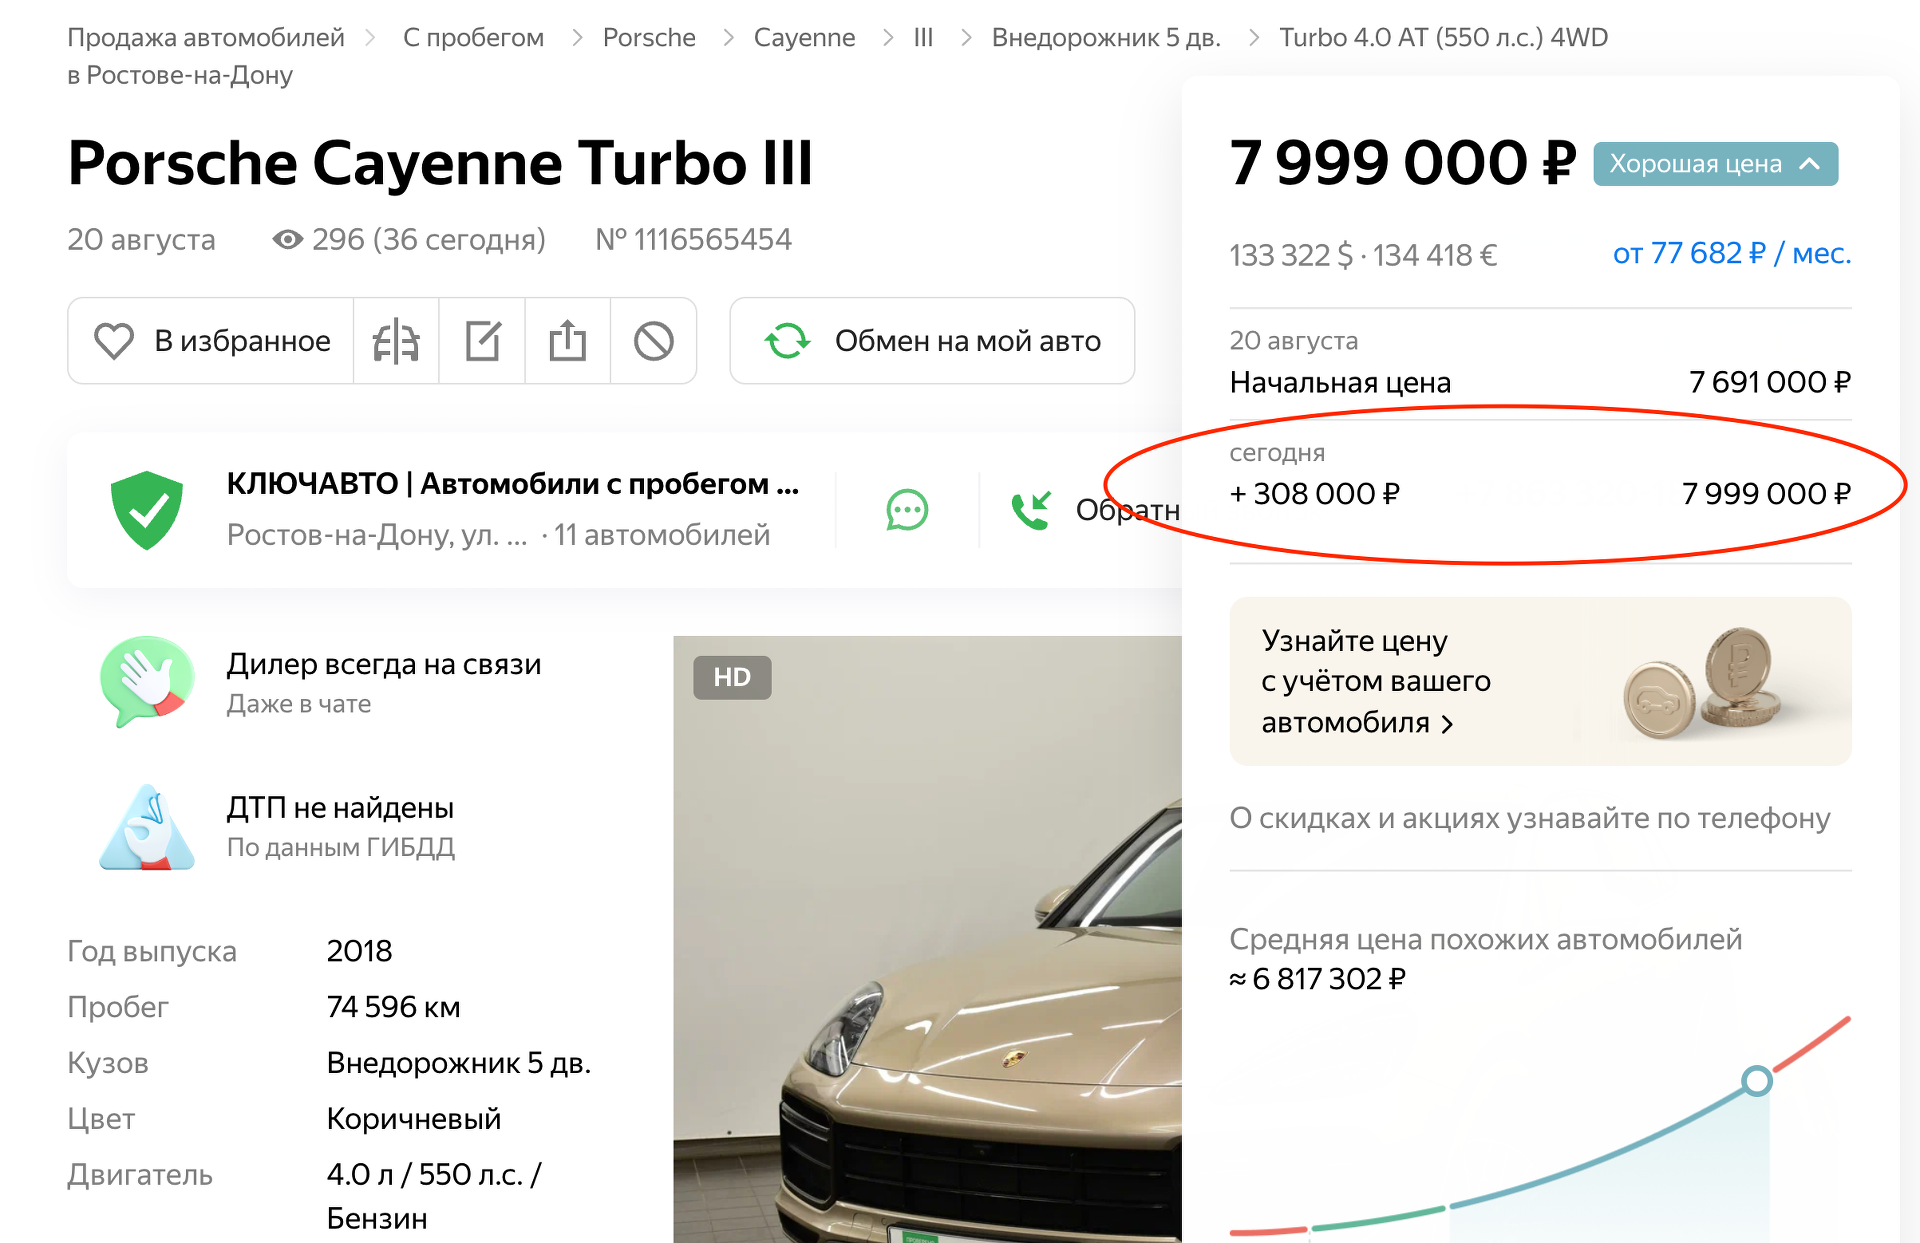The height and width of the screenshot is (1243, 1920).
Task: Click breadcrumb 'Cayenne'
Action: click(805, 38)
